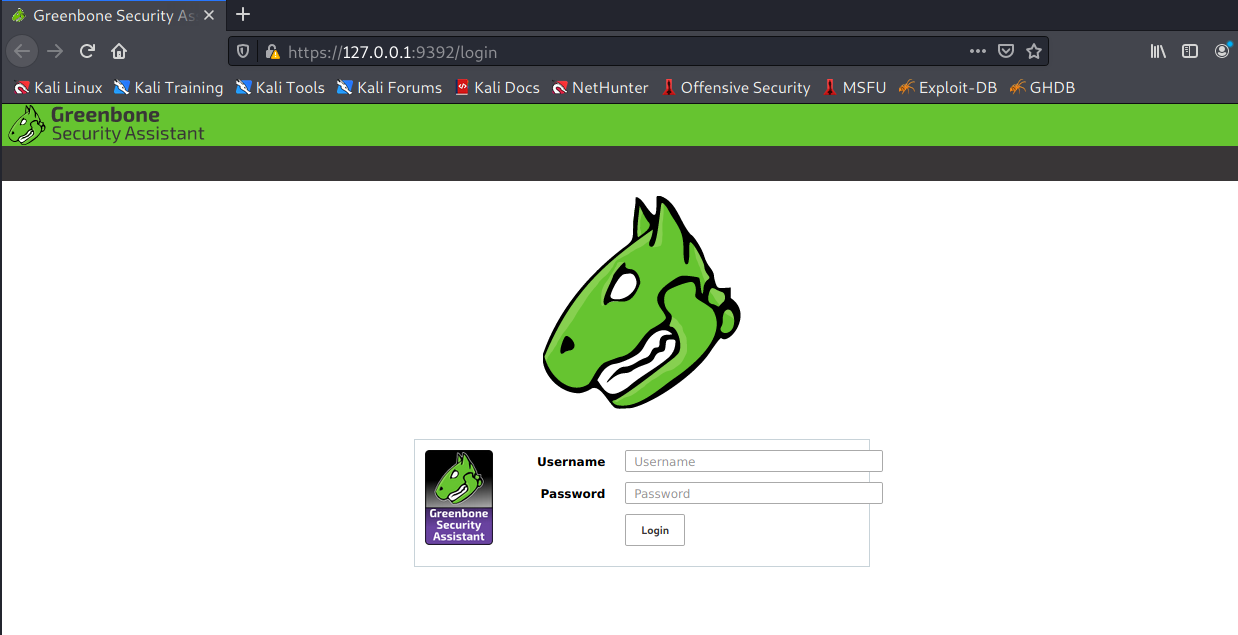Image resolution: width=1238 pixels, height=635 pixels.
Task: Open the Kali Tools bookmark
Action: tap(280, 88)
